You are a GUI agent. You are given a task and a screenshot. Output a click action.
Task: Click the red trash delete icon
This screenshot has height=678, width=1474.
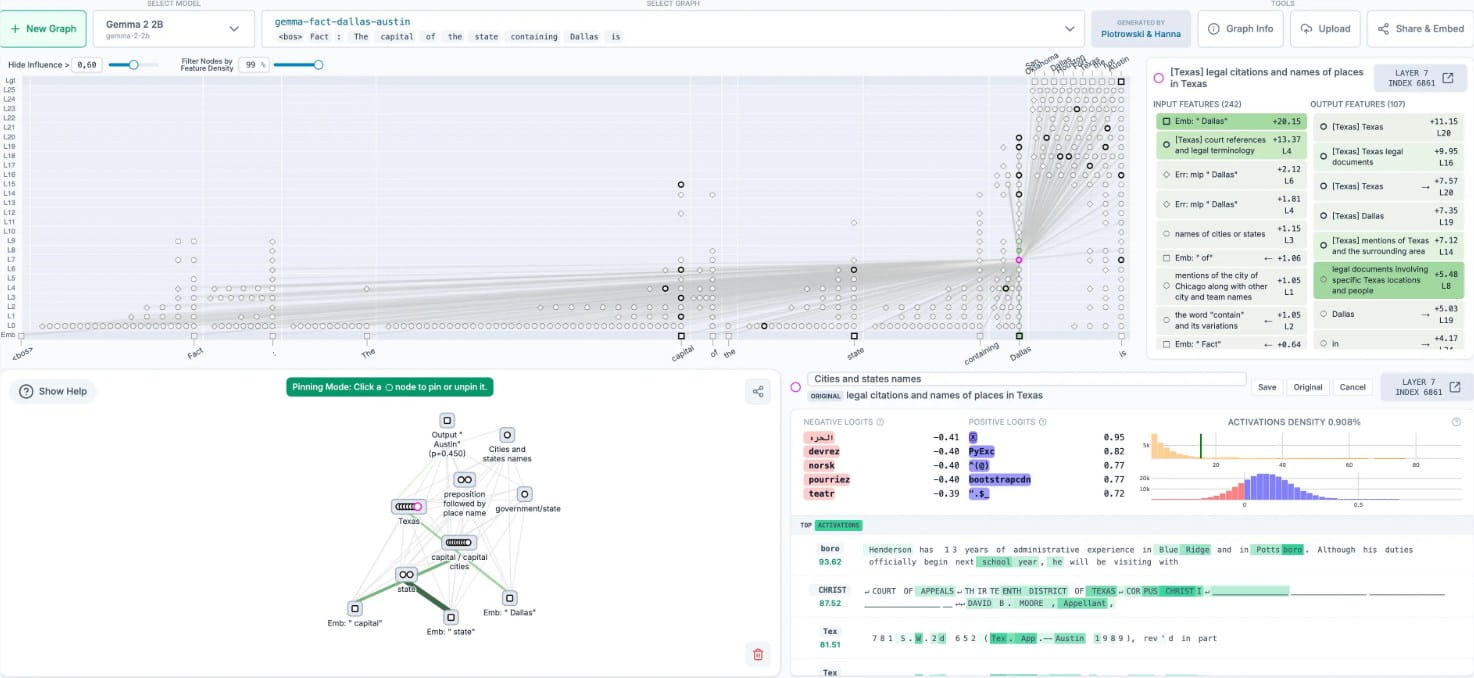coord(758,654)
